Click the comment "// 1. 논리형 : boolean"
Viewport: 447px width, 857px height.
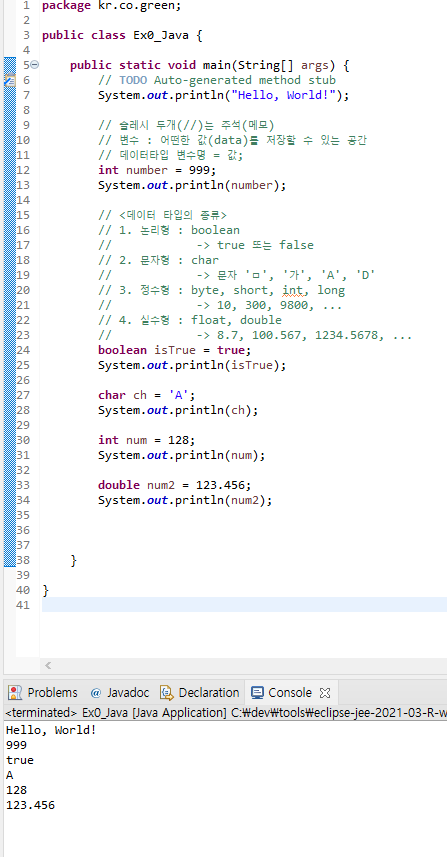coord(169,230)
